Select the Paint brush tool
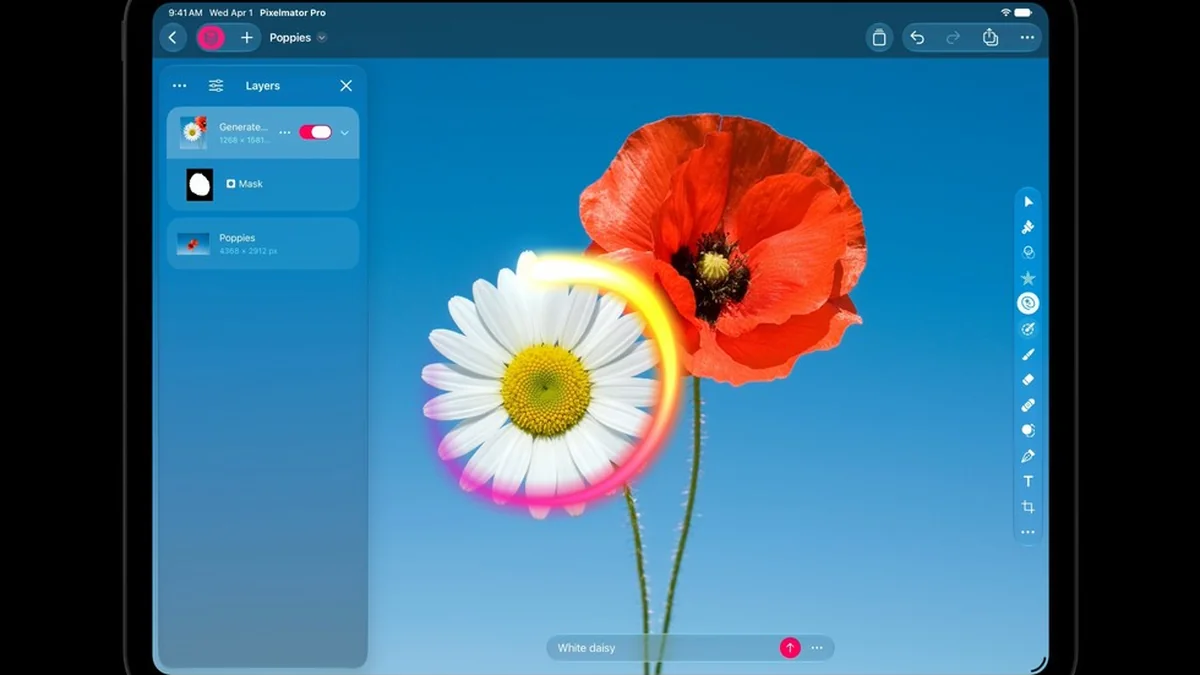 pos(1028,354)
